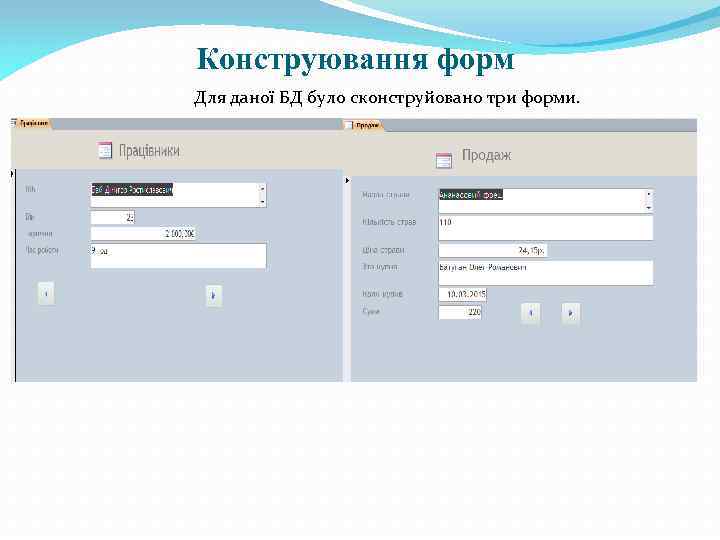
Task: Click the dish quantity field showing 110
Action: point(546,228)
